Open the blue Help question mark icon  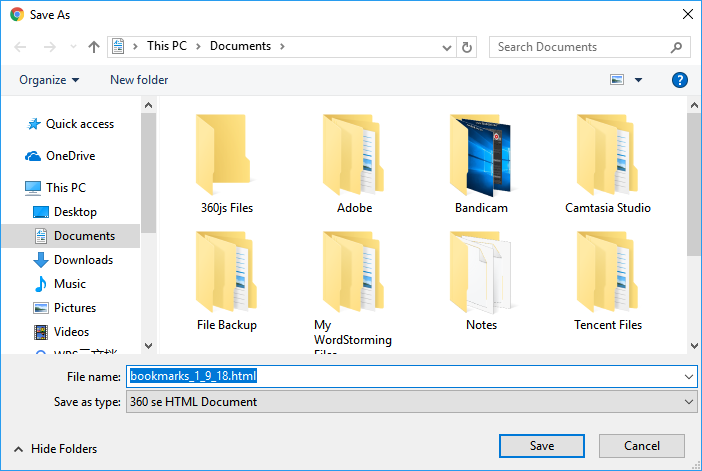click(x=680, y=80)
